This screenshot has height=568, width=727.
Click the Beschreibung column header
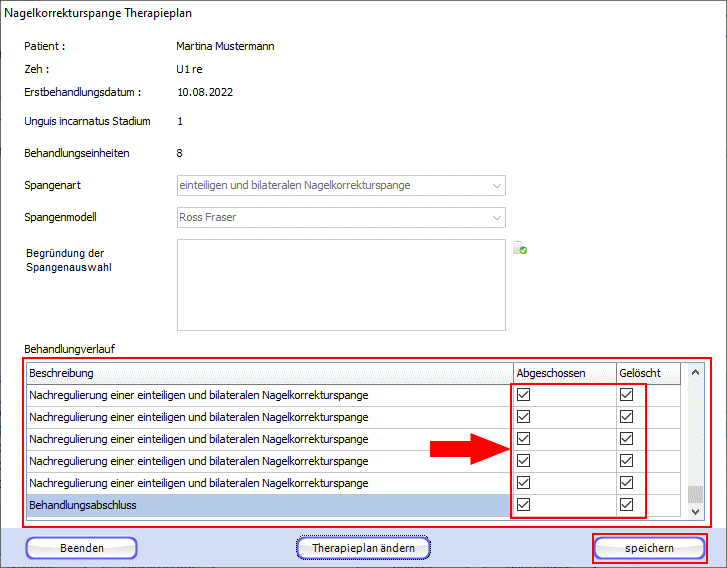pyautogui.click(x=268, y=373)
